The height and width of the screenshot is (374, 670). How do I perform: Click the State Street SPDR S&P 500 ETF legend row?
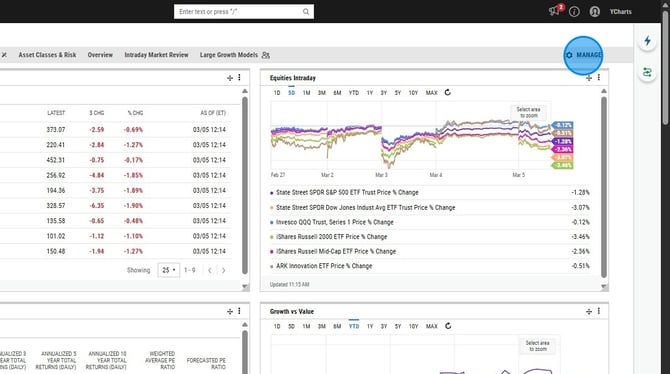click(429, 193)
